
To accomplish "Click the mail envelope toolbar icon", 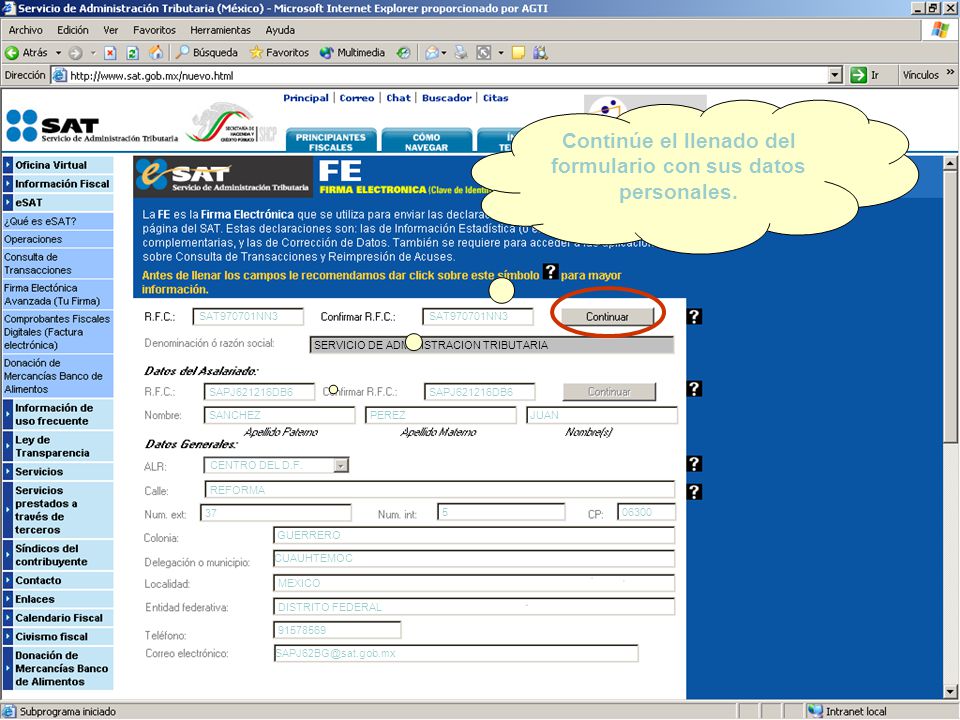I will tap(432, 53).
